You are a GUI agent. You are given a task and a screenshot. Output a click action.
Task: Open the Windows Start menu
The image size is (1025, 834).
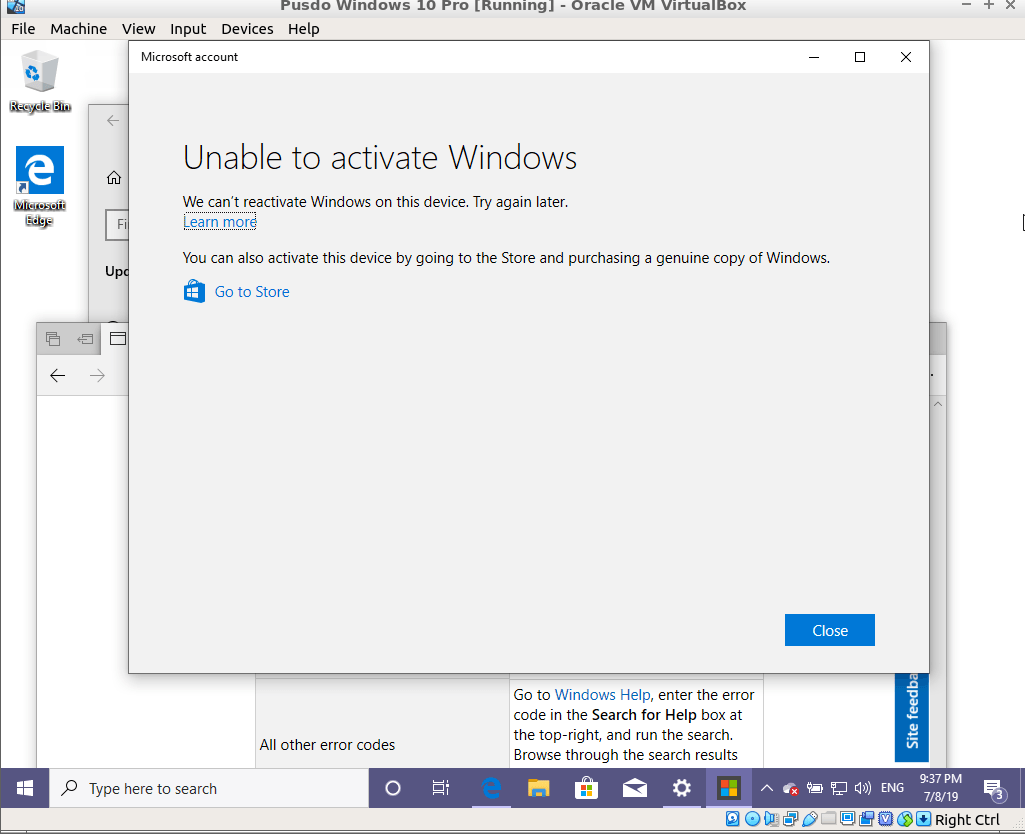(x=25, y=788)
